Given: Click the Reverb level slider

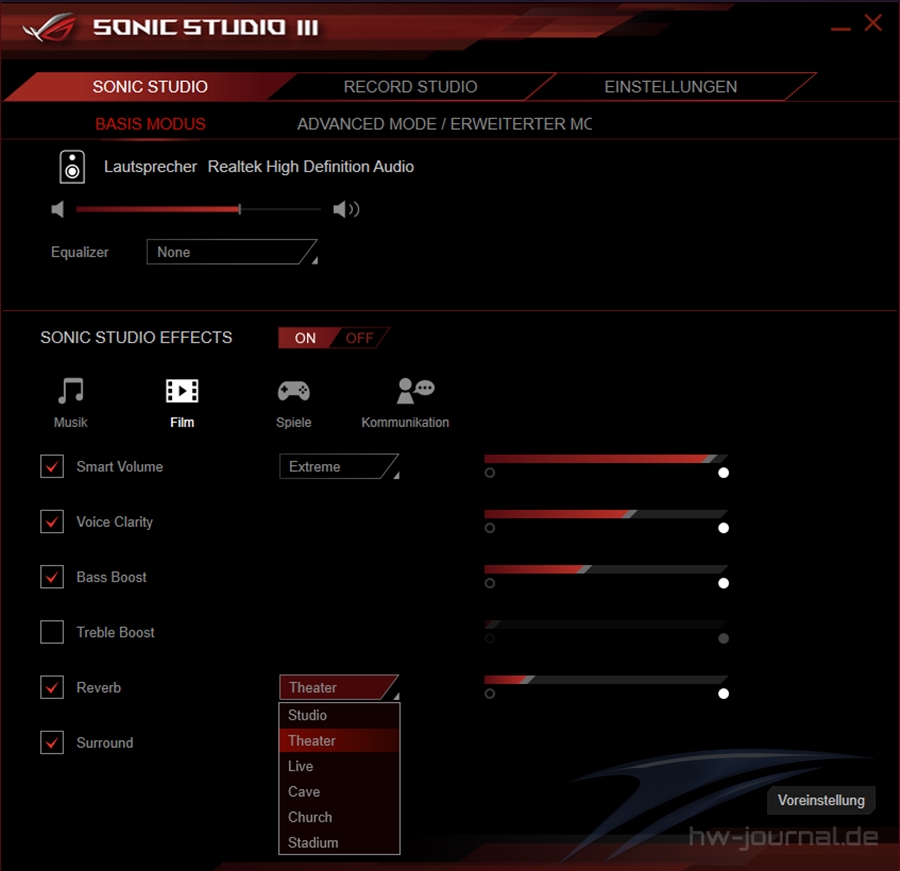Looking at the screenshot, I should pos(606,680).
